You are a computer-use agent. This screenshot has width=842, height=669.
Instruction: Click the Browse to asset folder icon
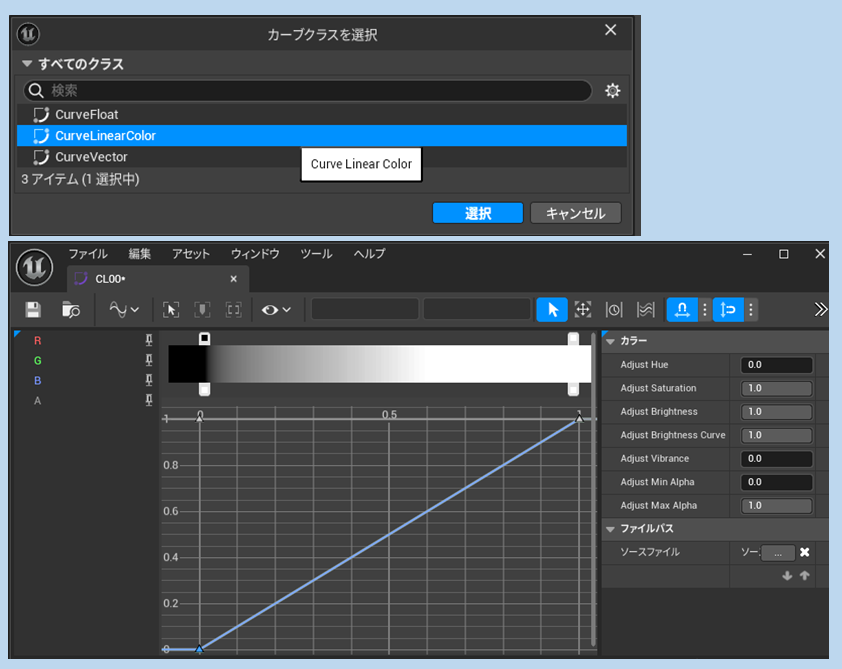click(70, 310)
